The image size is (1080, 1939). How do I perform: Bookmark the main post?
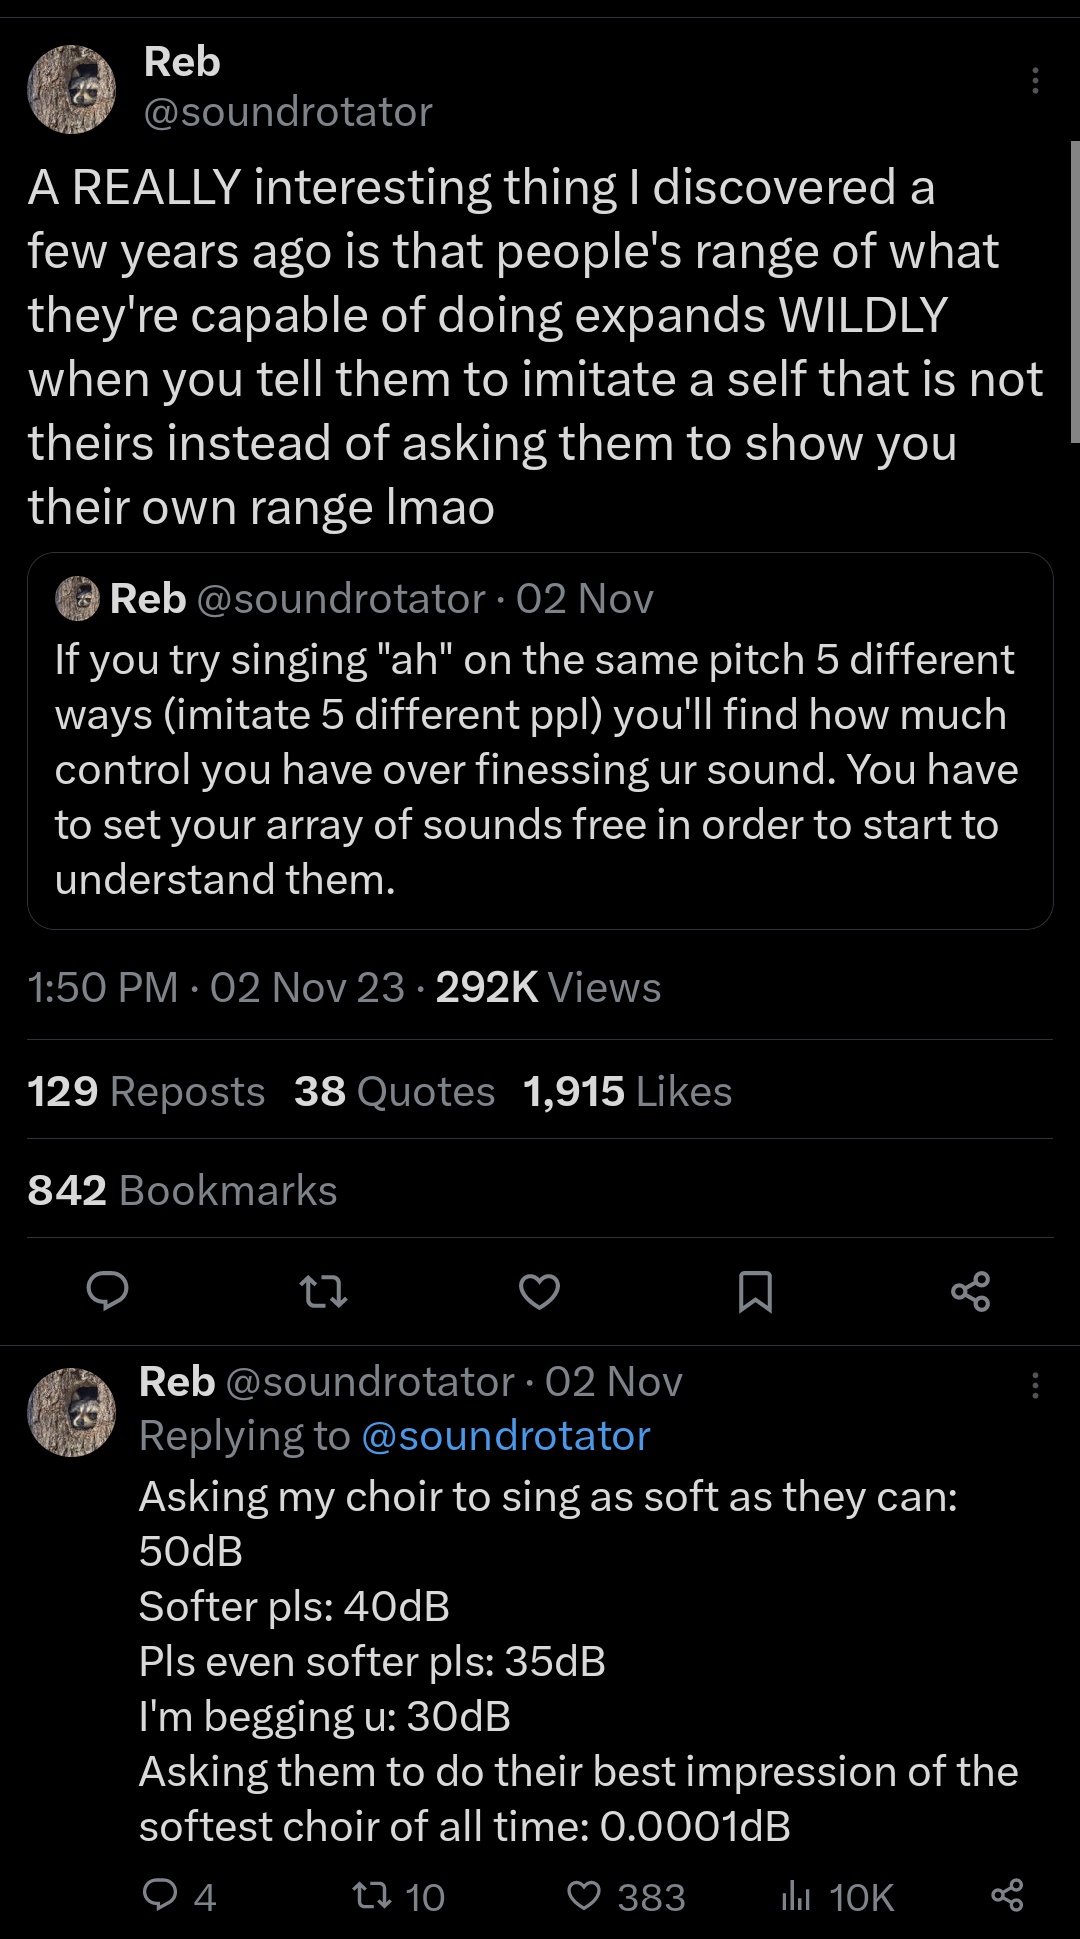point(755,1291)
